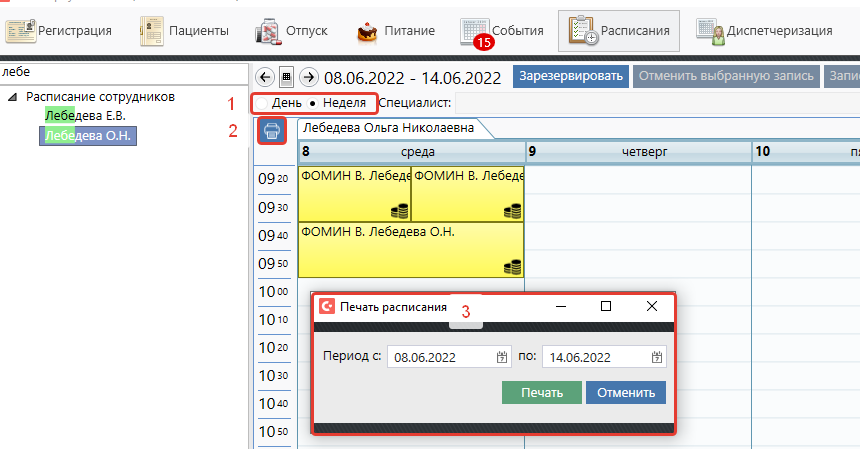The height and width of the screenshot is (449, 860).
Task: Click the green Печать button
Action: click(541, 392)
